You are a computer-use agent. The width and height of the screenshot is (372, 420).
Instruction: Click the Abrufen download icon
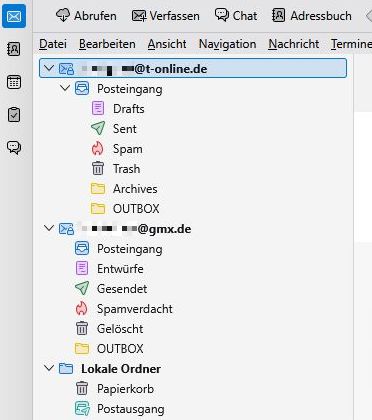tap(63, 15)
